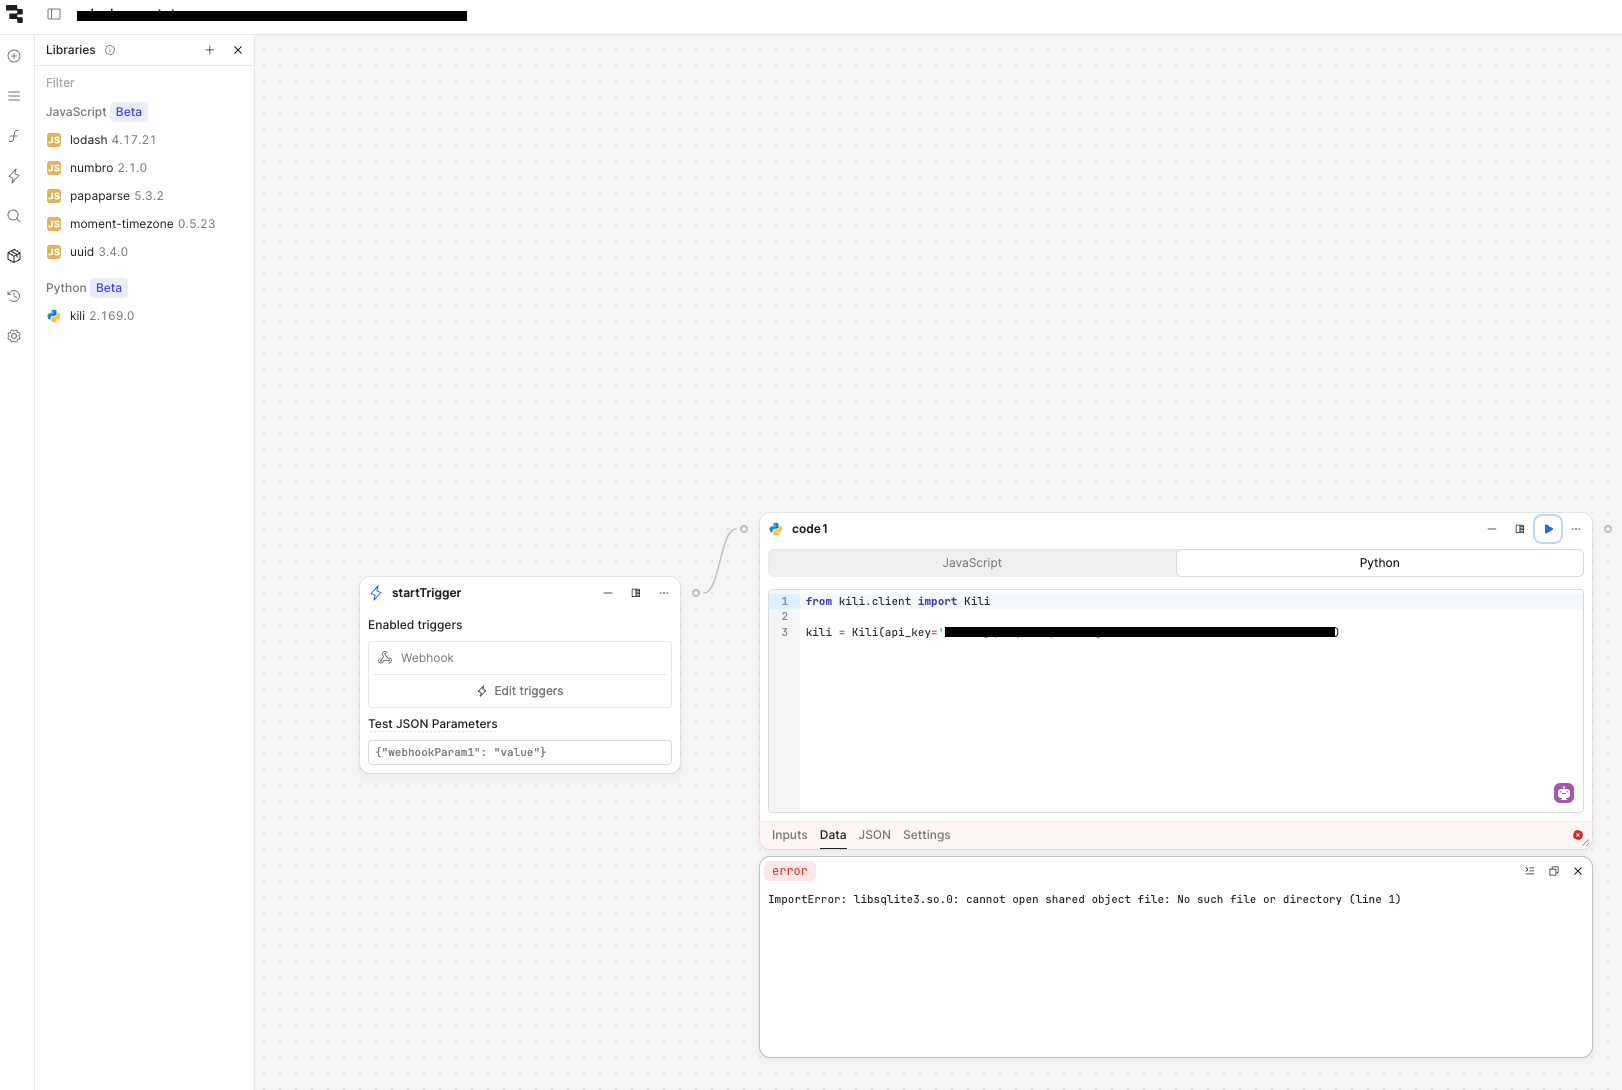The height and width of the screenshot is (1090, 1622).
Task: Open the Settings tab in code1
Action: (927, 835)
